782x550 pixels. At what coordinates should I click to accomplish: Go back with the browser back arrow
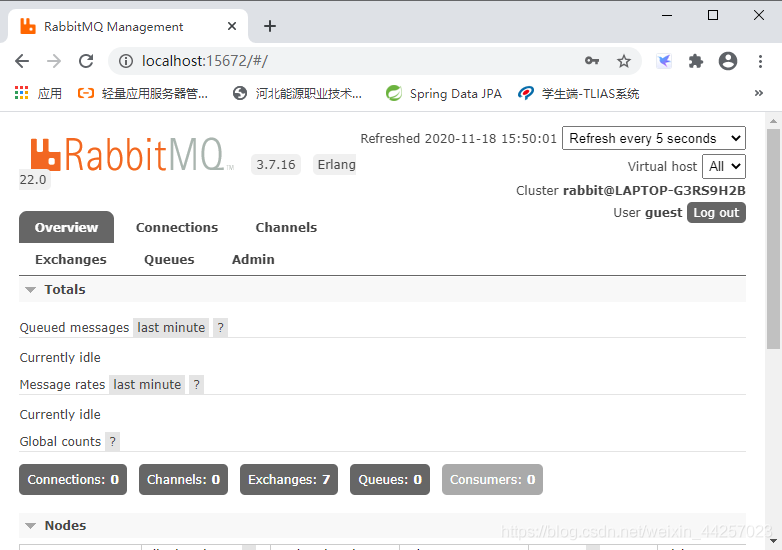(x=22, y=61)
